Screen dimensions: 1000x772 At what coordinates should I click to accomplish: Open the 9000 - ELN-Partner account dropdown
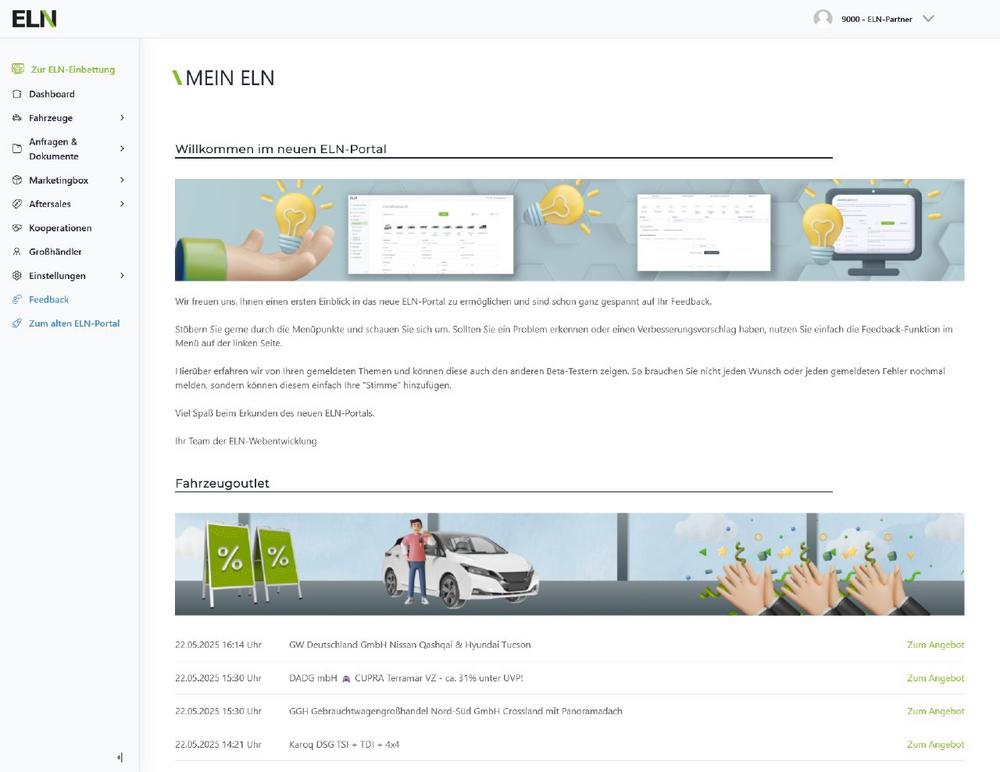pyautogui.click(x=928, y=18)
